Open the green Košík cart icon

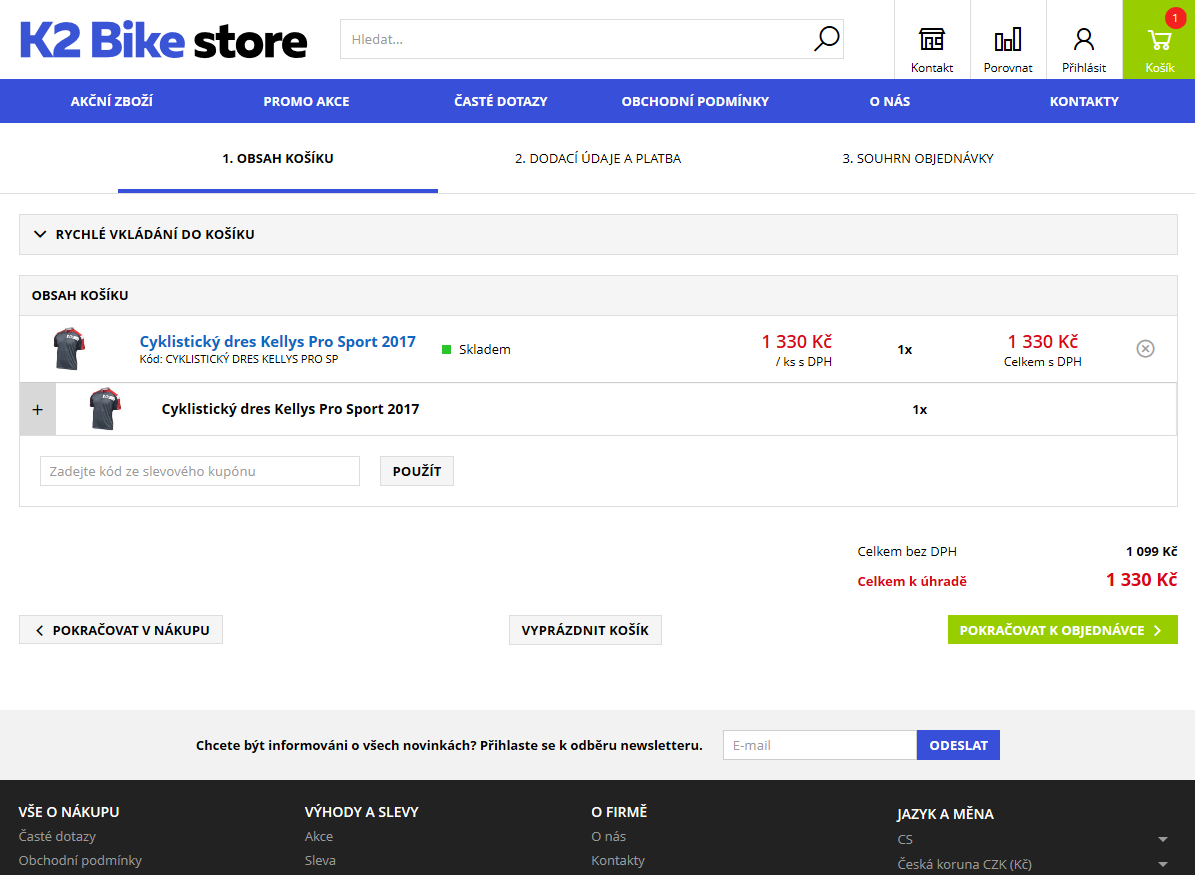[x=1158, y=40]
